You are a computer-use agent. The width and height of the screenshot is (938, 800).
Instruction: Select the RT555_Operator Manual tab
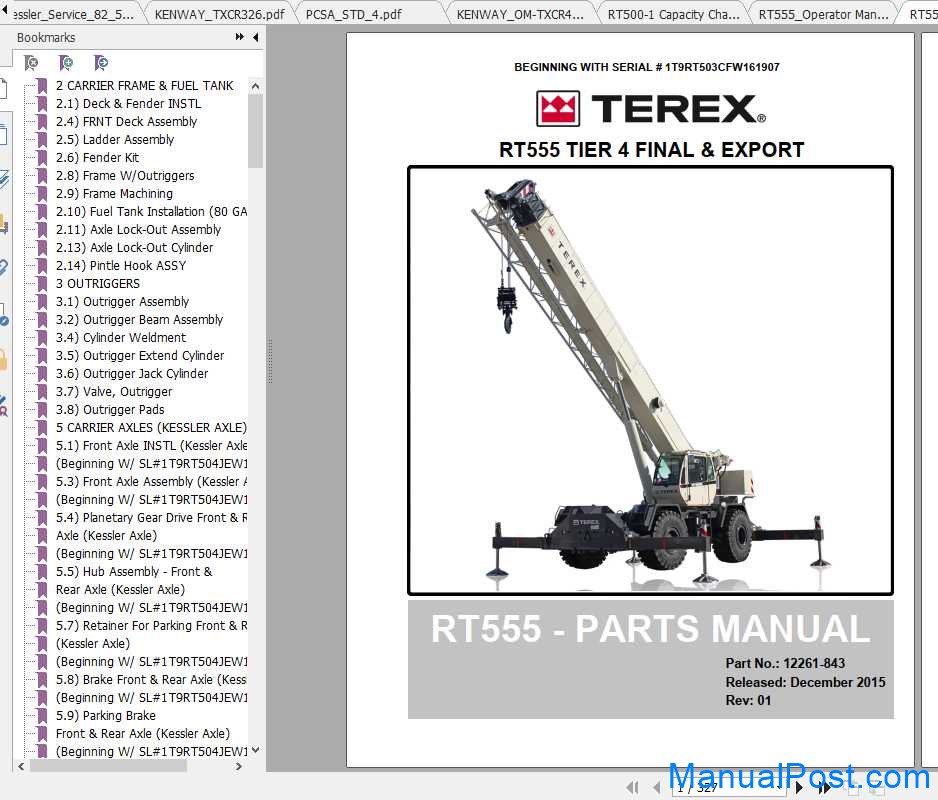point(824,14)
